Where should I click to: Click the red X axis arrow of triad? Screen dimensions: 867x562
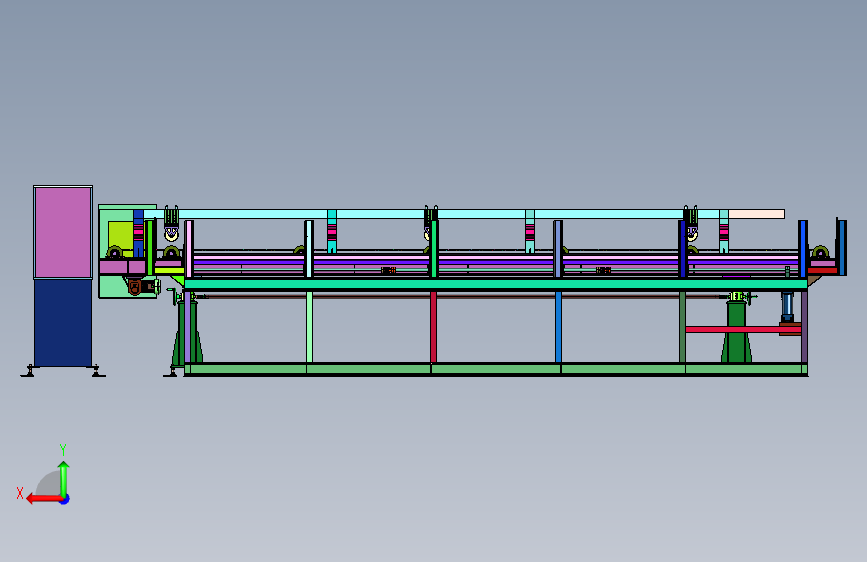tap(43, 499)
